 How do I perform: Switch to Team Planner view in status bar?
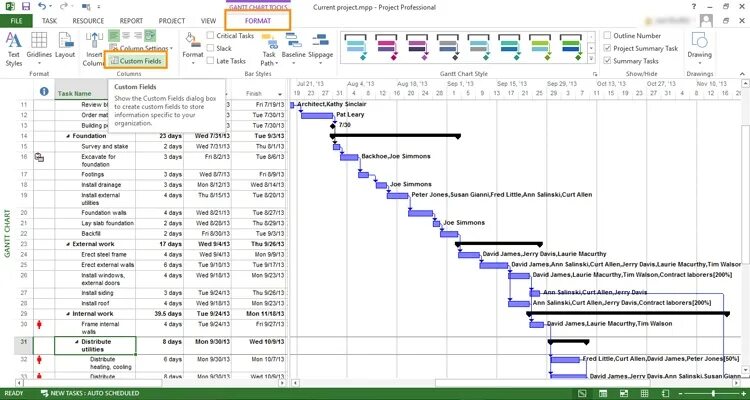click(624, 393)
